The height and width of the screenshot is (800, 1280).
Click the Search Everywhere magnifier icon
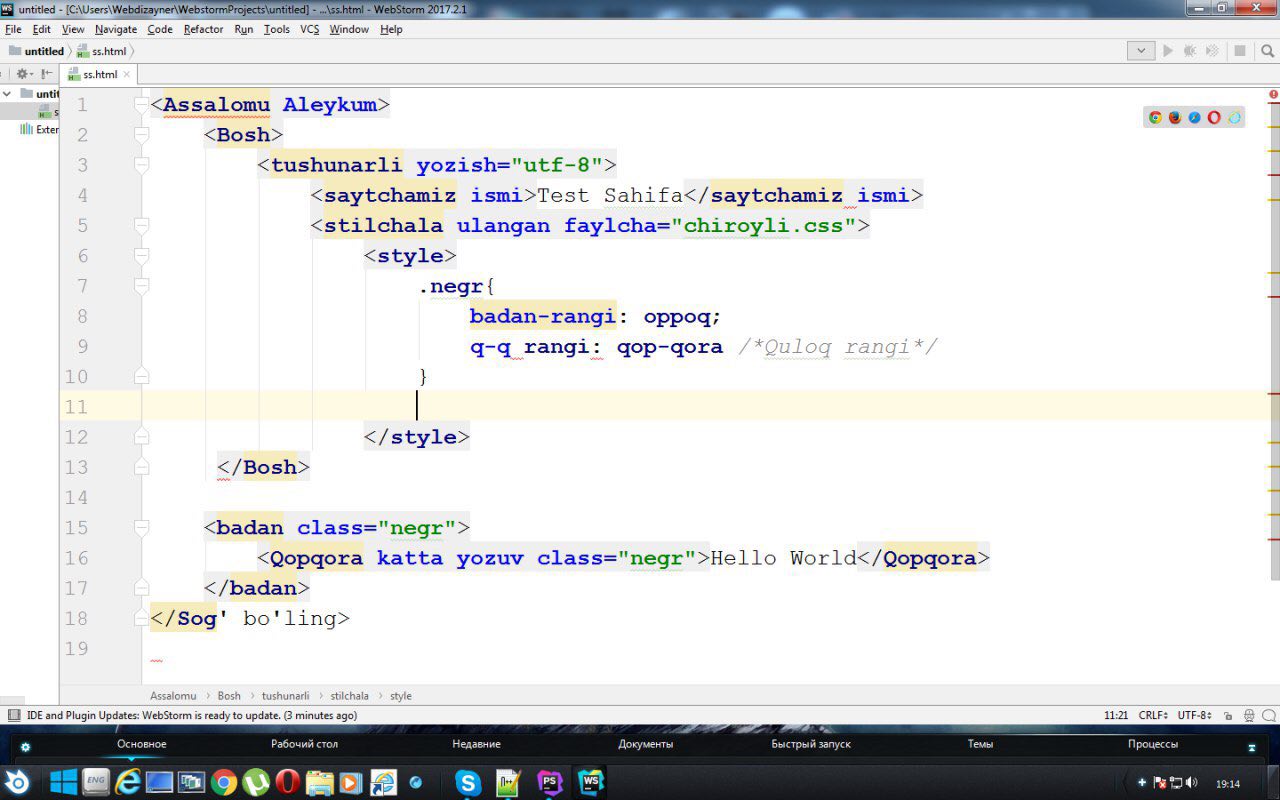(1268, 50)
